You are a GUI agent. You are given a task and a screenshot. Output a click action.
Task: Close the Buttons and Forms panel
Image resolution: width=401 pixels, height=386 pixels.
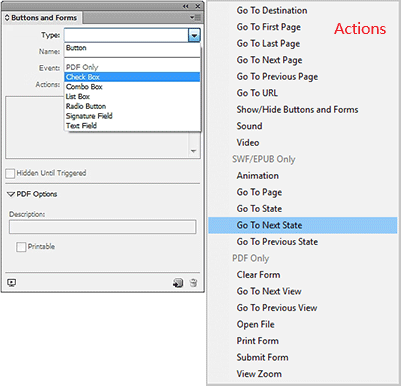198,6
